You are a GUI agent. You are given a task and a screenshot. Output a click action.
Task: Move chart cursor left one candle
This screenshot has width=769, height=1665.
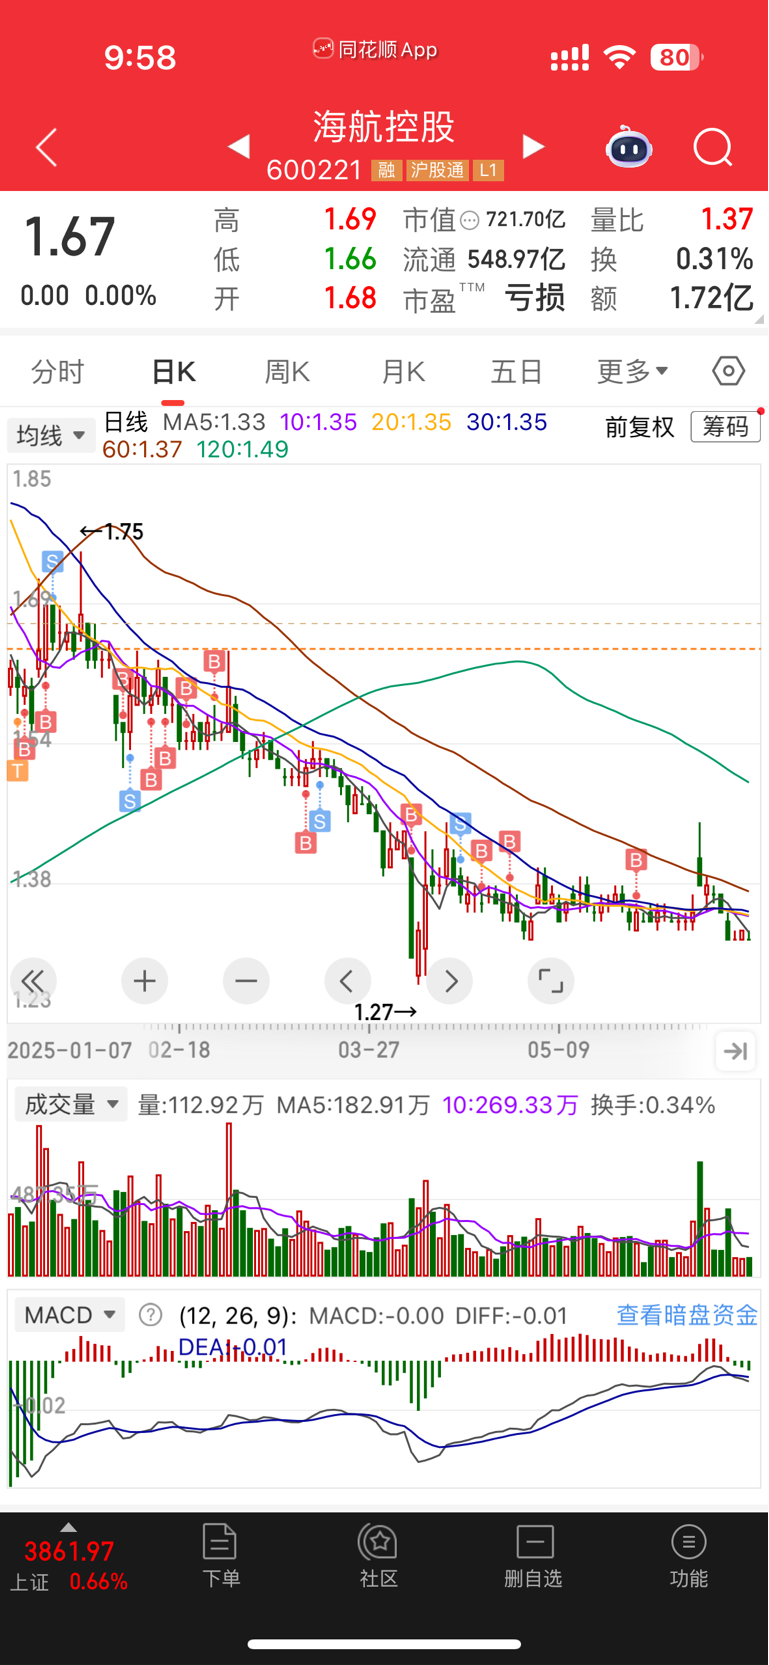click(348, 981)
